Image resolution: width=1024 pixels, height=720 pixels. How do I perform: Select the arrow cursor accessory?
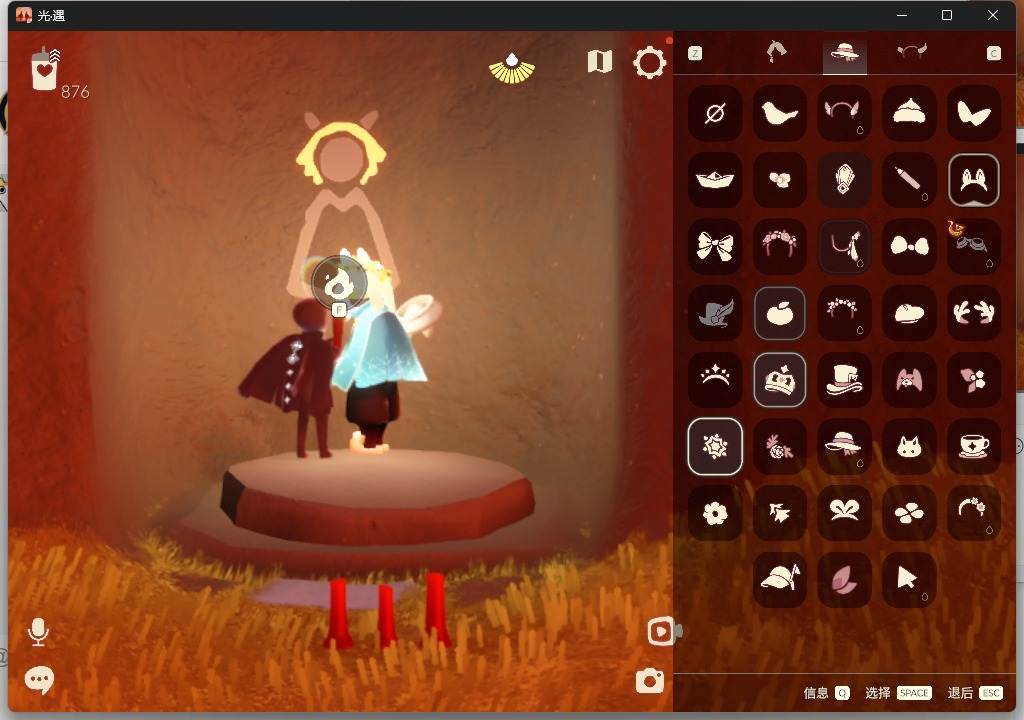[909, 580]
